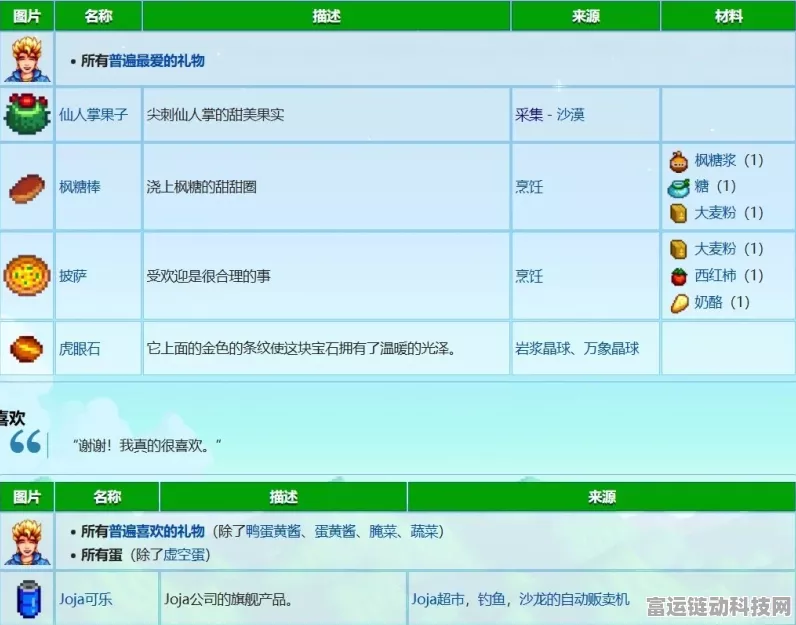Click description text 受欢迎是很合理的事
The height and width of the screenshot is (625, 796).
[x=208, y=276]
